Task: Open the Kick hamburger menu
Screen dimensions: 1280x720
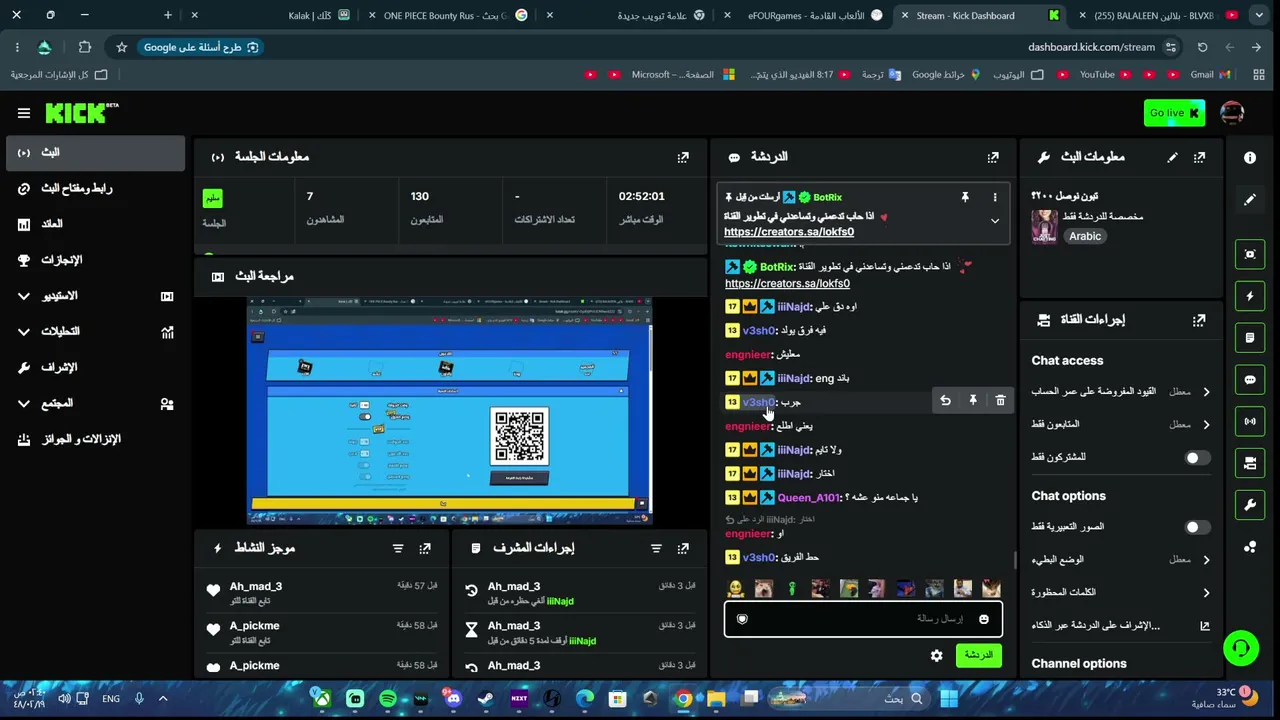Action: coord(24,113)
